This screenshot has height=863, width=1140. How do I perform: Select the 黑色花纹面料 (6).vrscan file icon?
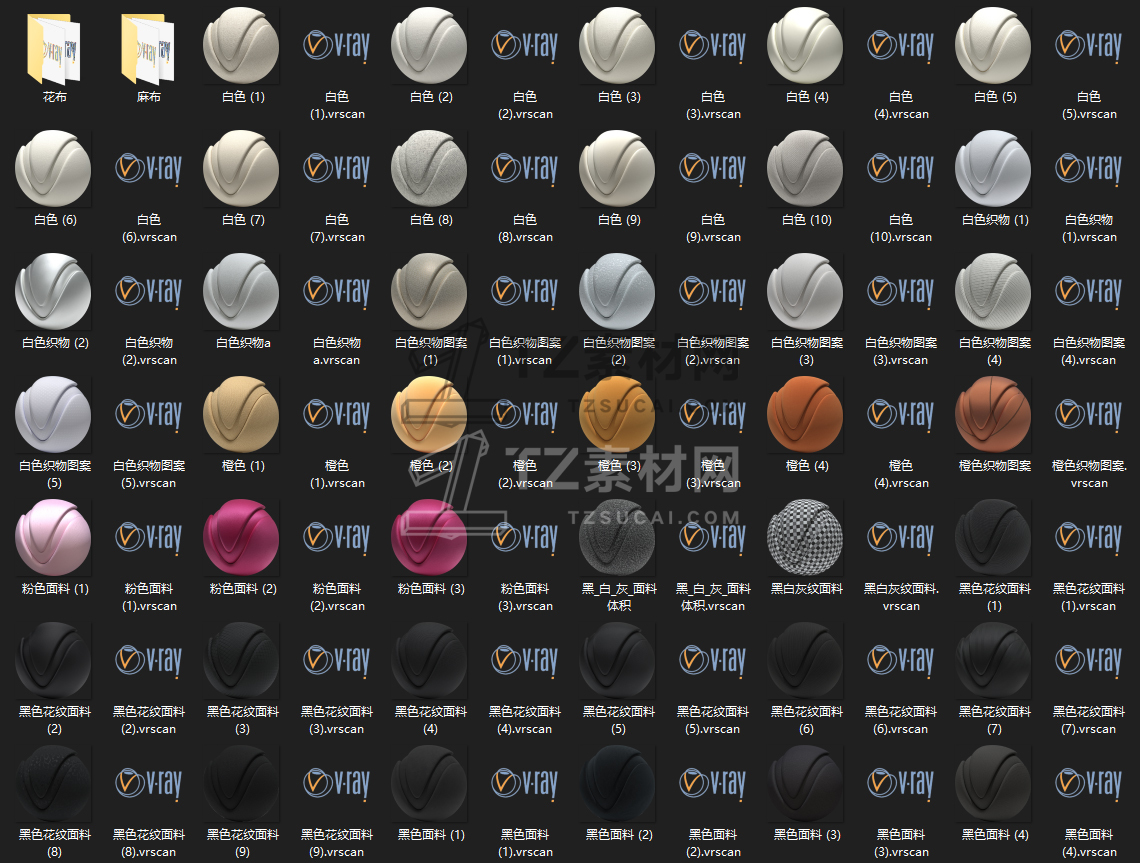901,660
